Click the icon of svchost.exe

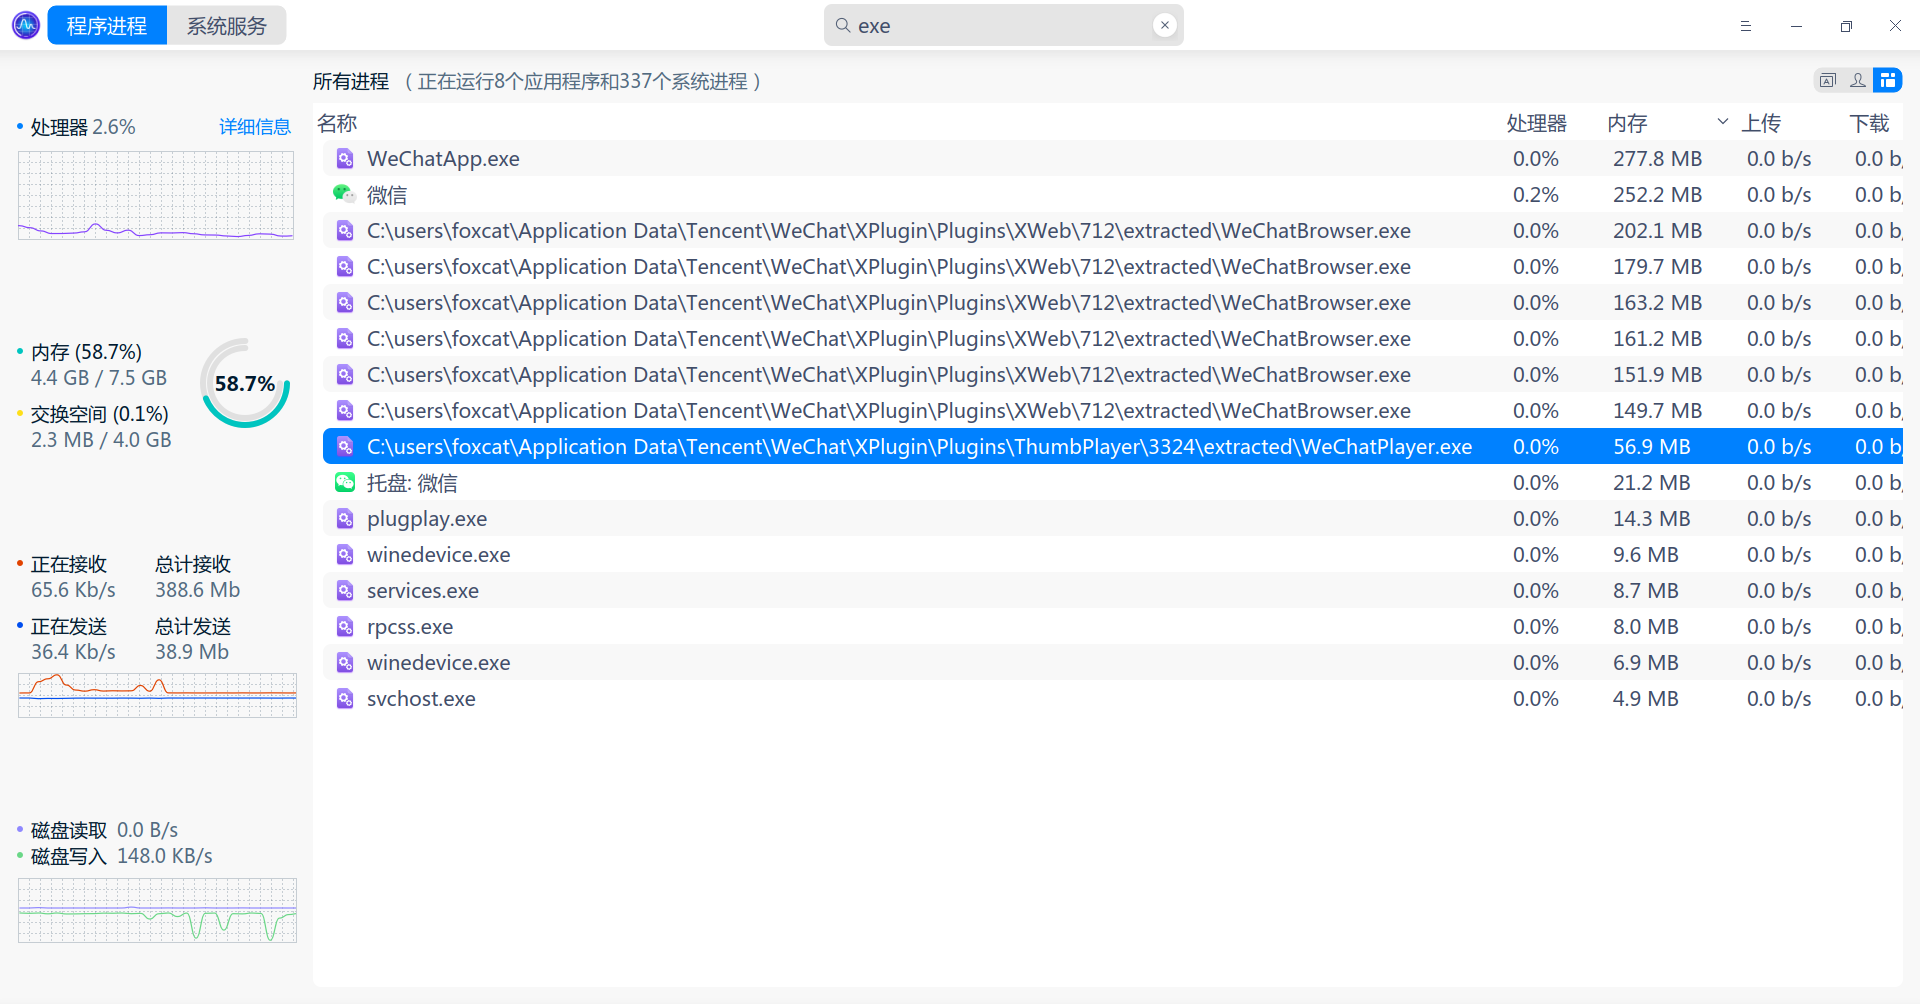click(345, 698)
